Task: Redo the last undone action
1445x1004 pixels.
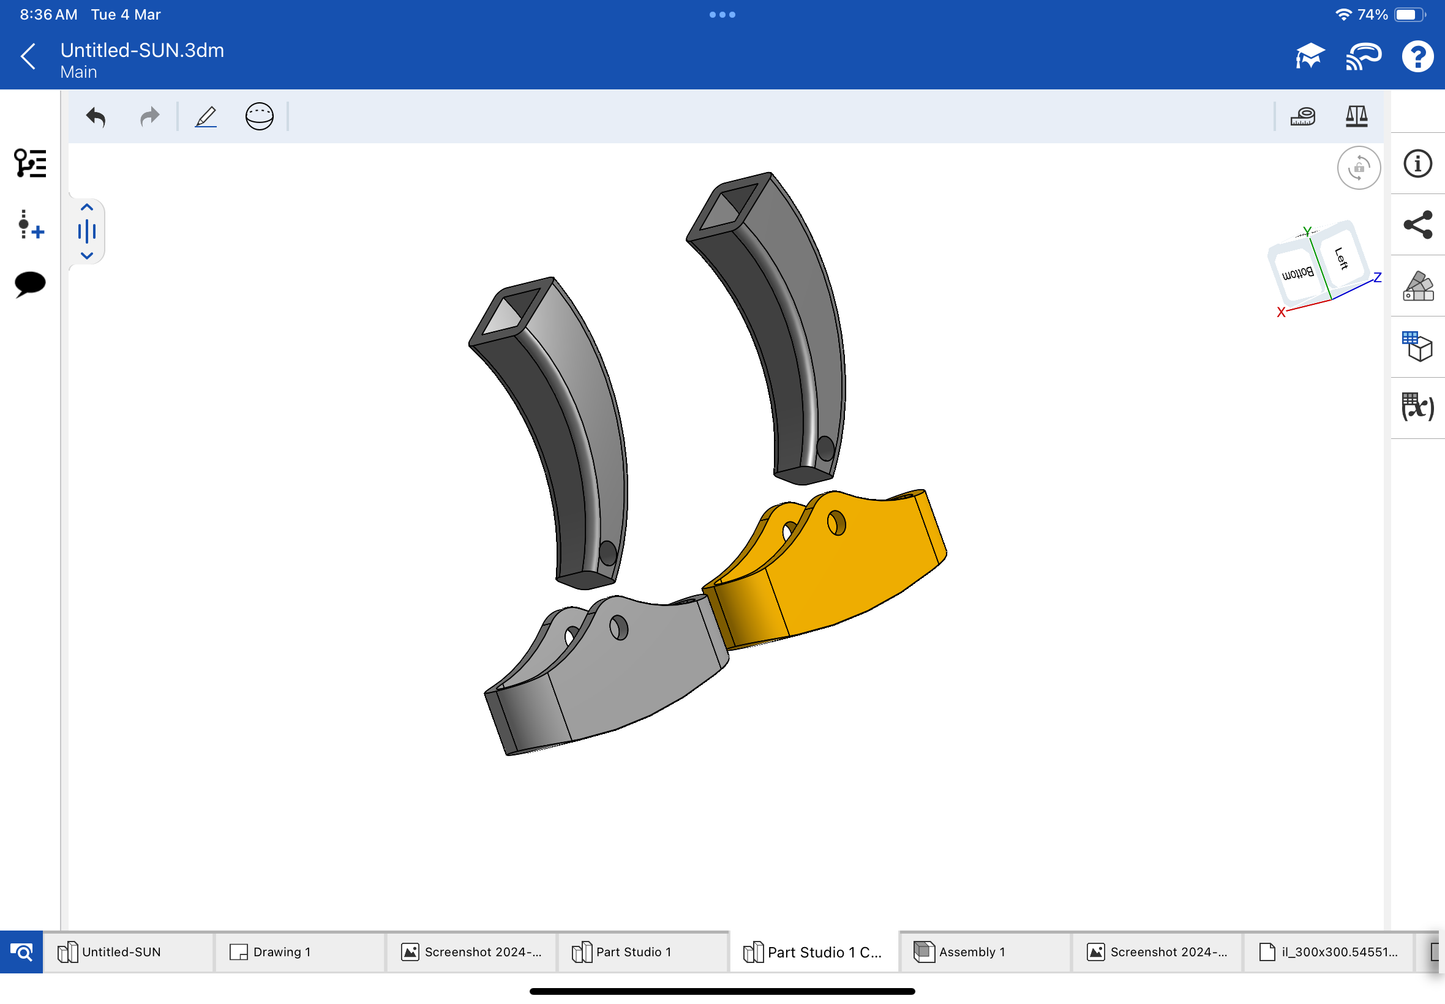Action: tap(149, 117)
